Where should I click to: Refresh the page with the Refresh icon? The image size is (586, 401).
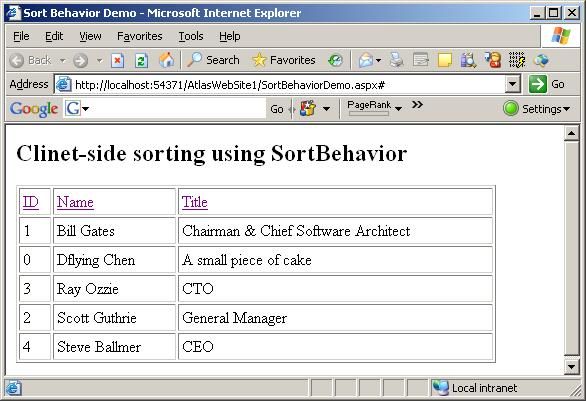coord(141,60)
